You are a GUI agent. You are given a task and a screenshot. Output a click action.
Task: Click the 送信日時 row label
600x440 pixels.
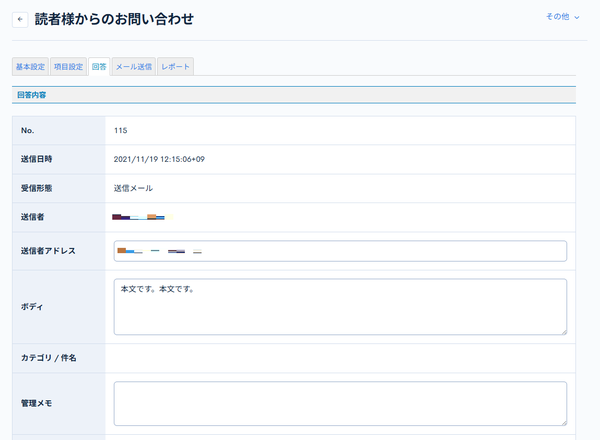(x=36, y=159)
